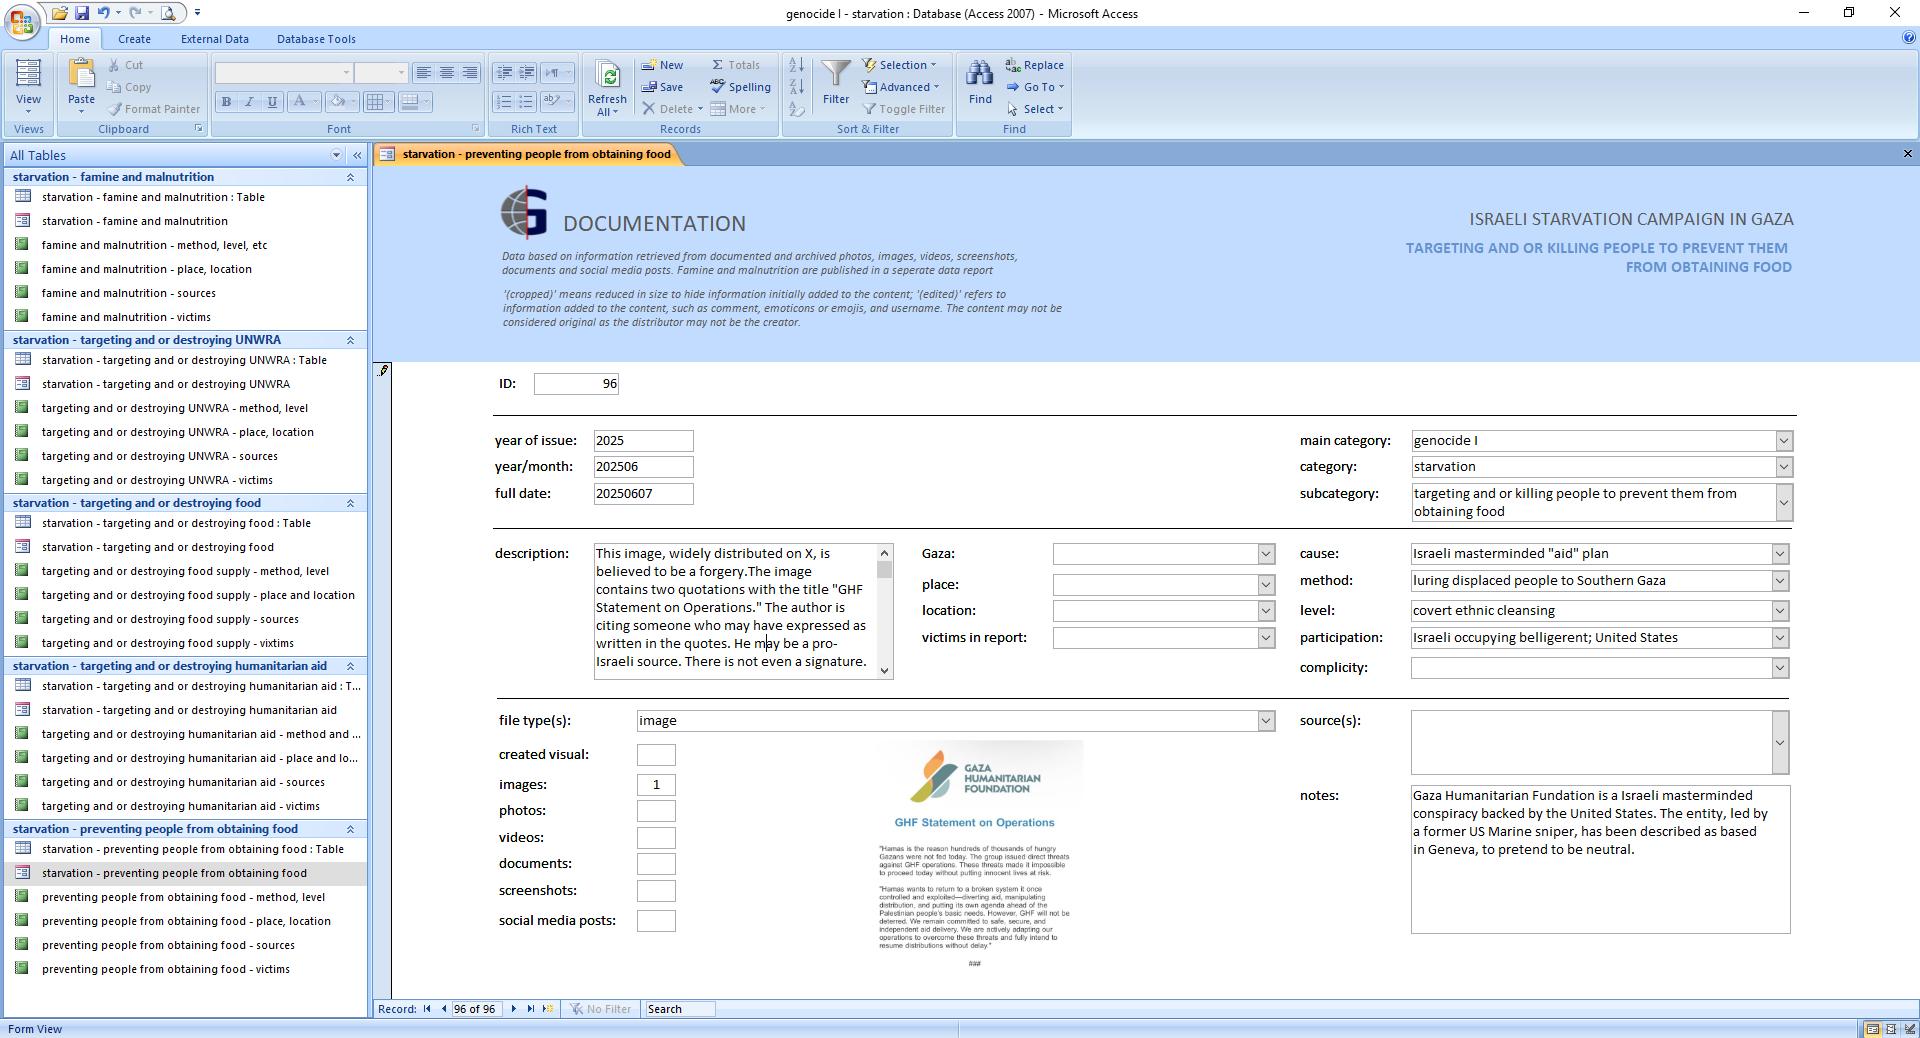Sort ascending A to Z icon
1920x1038 pixels.
point(797,65)
